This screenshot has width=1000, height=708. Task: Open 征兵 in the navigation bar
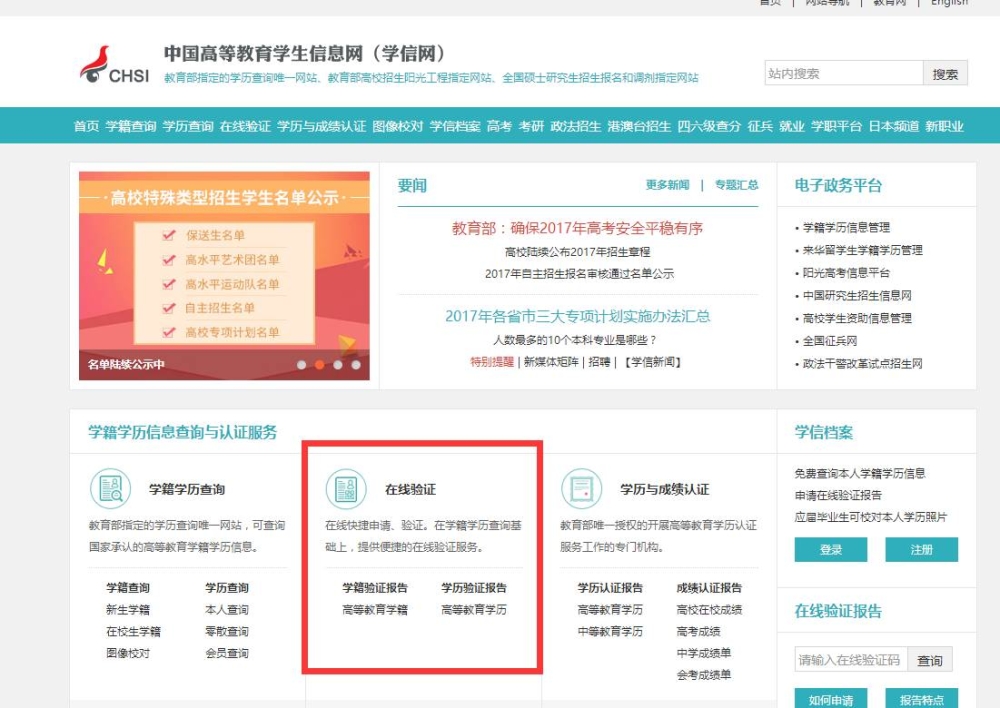[760, 126]
